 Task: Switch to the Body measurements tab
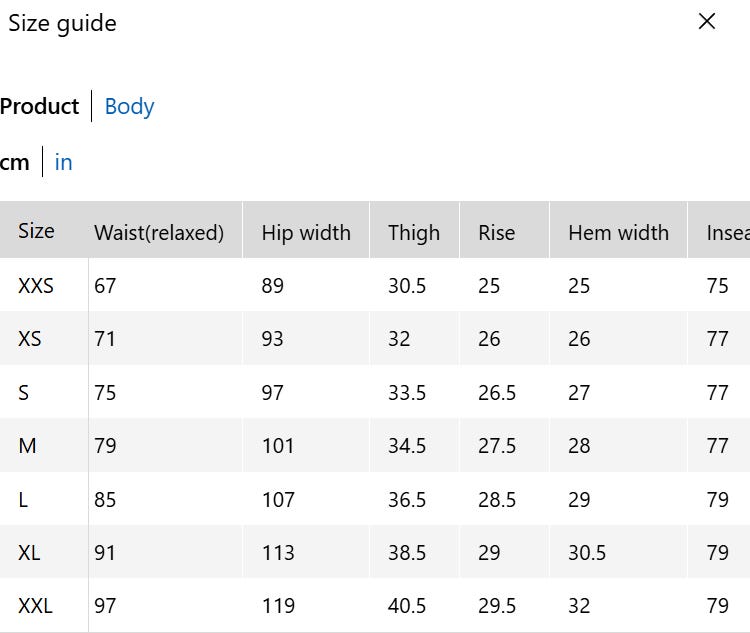pos(129,107)
